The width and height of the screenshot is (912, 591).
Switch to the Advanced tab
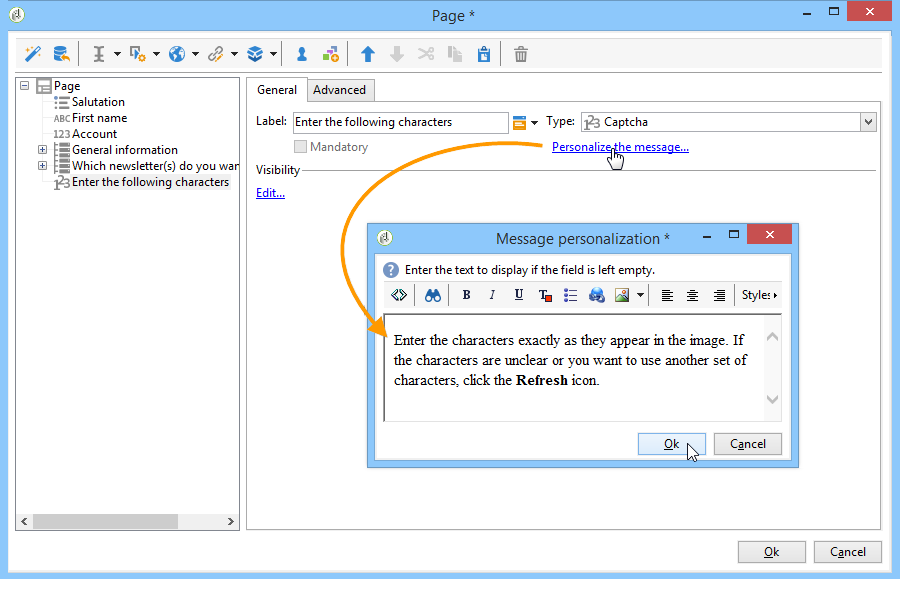(x=340, y=90)
